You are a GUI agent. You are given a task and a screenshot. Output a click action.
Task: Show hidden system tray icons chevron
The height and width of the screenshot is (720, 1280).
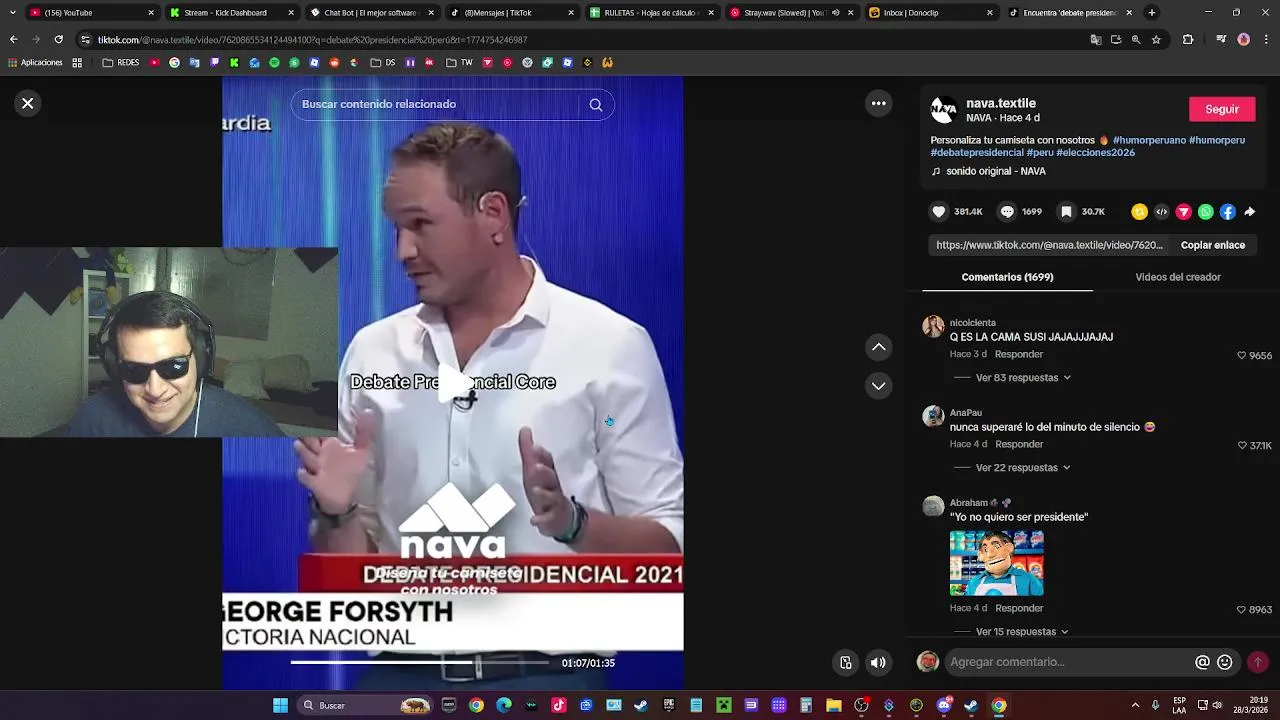[1135, 706]
